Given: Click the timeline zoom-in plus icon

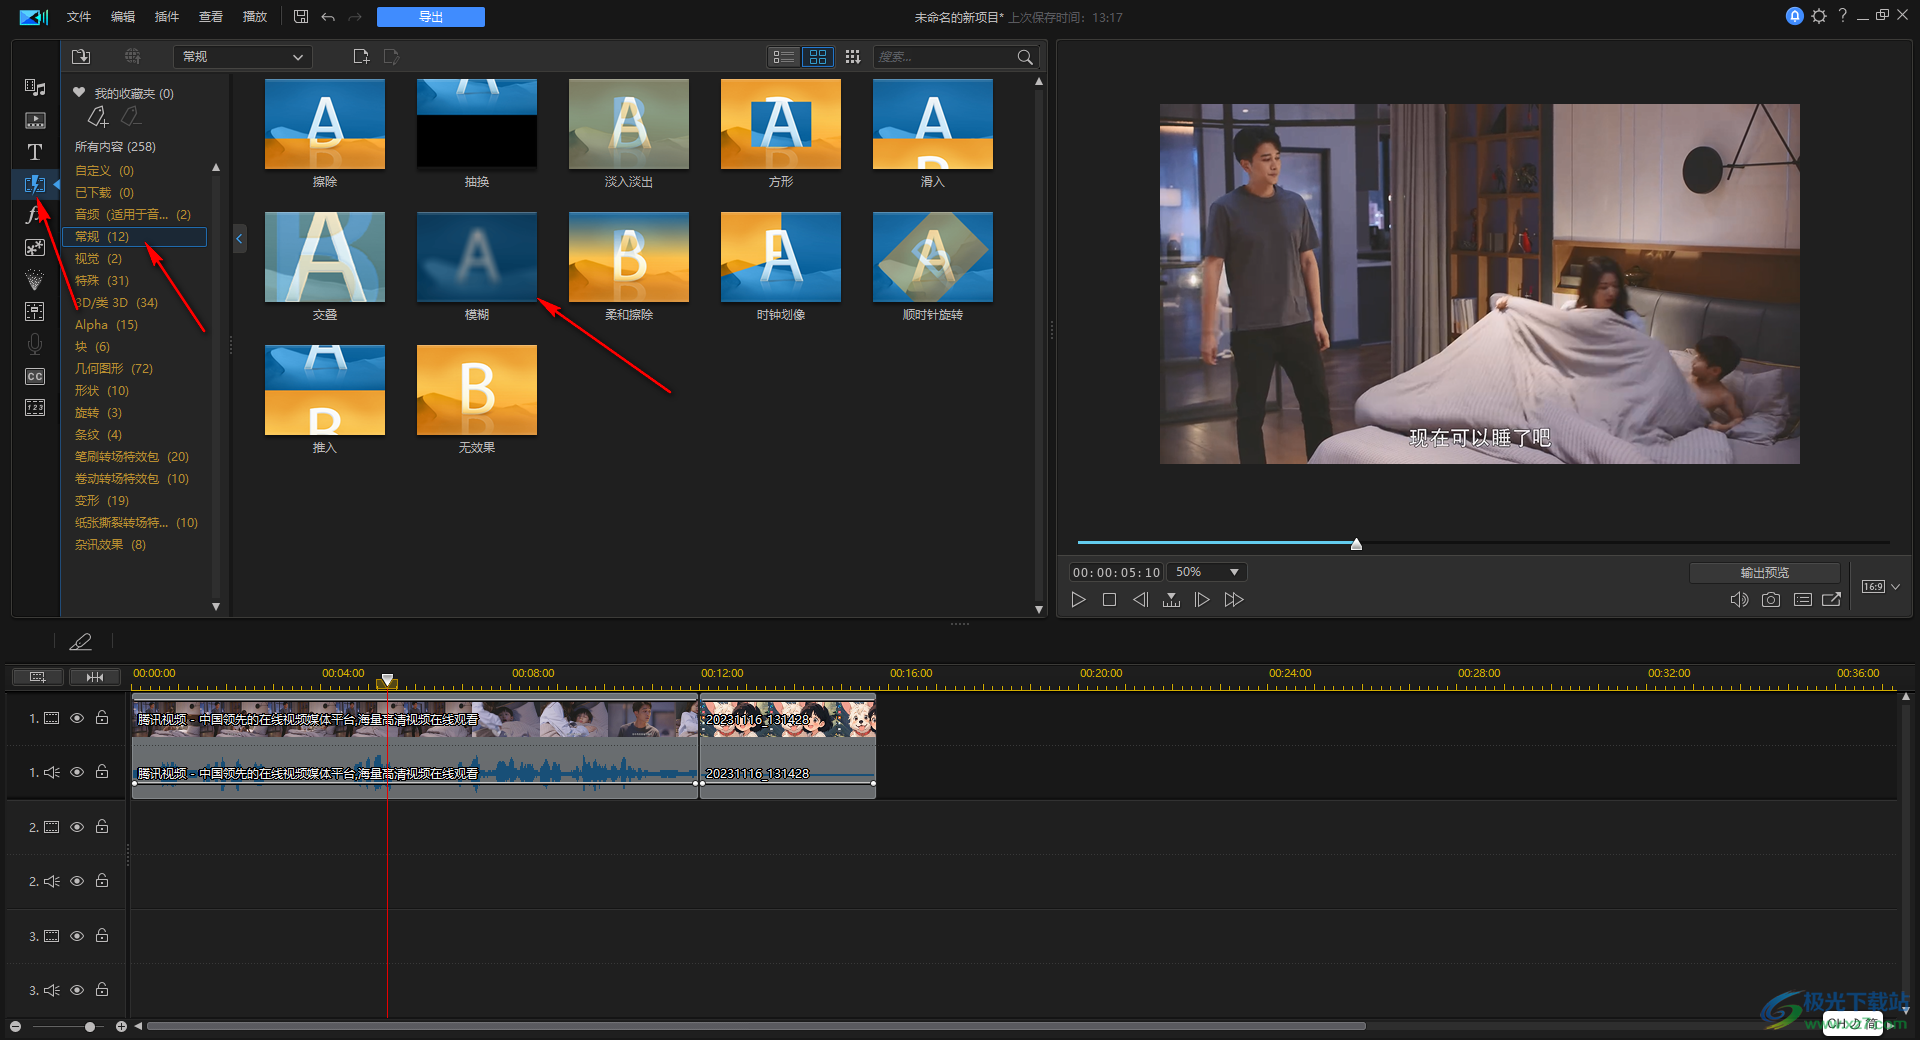Looking at the screenshot, I should 121,1026.
